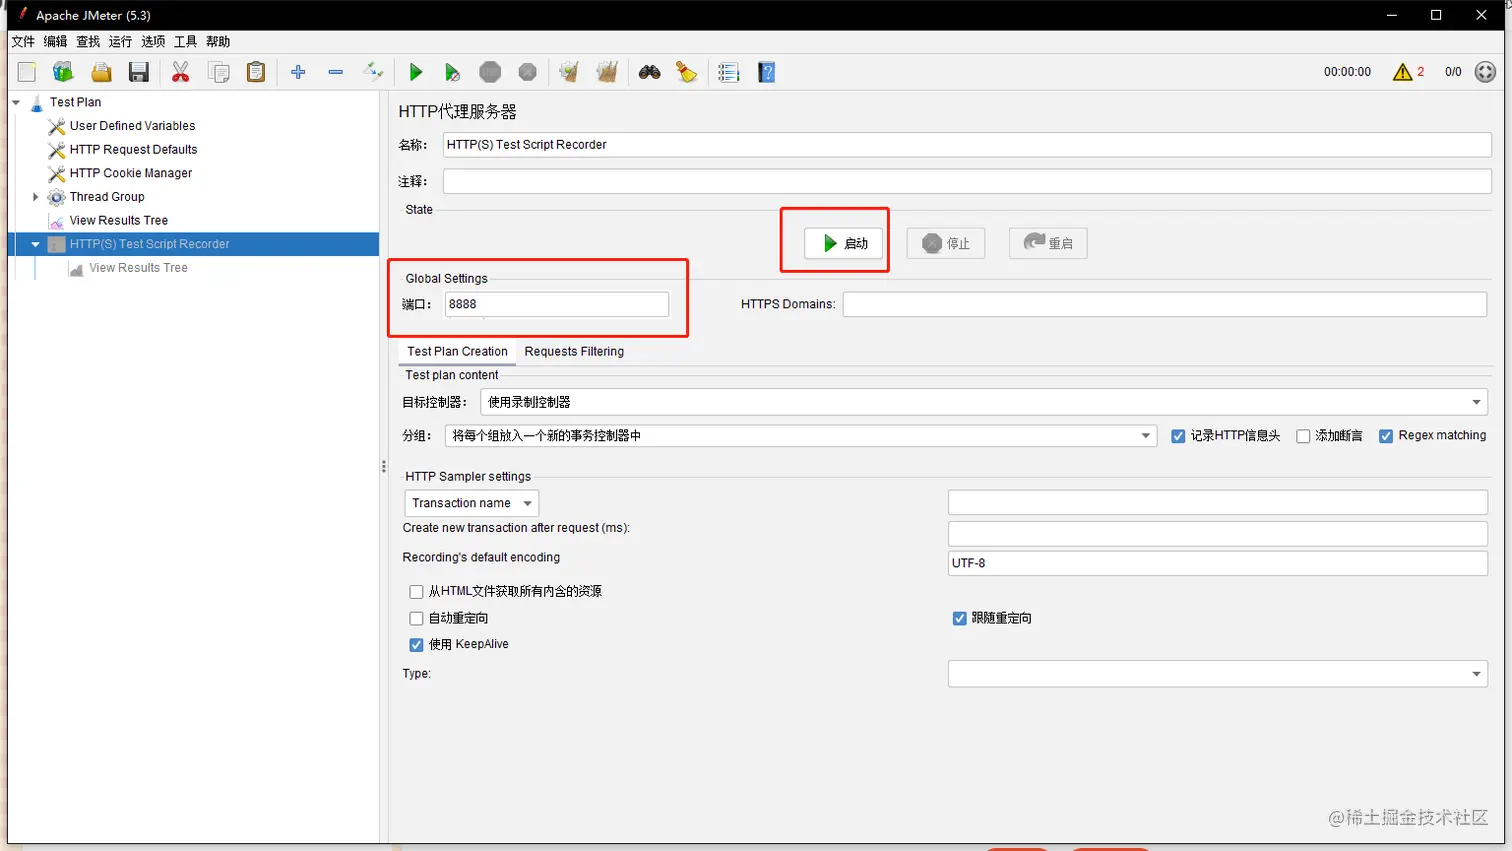Select HTTP Cookie Manager in tree
The height and width of the screenshot is (851, 1512).
tap(130, 173)
